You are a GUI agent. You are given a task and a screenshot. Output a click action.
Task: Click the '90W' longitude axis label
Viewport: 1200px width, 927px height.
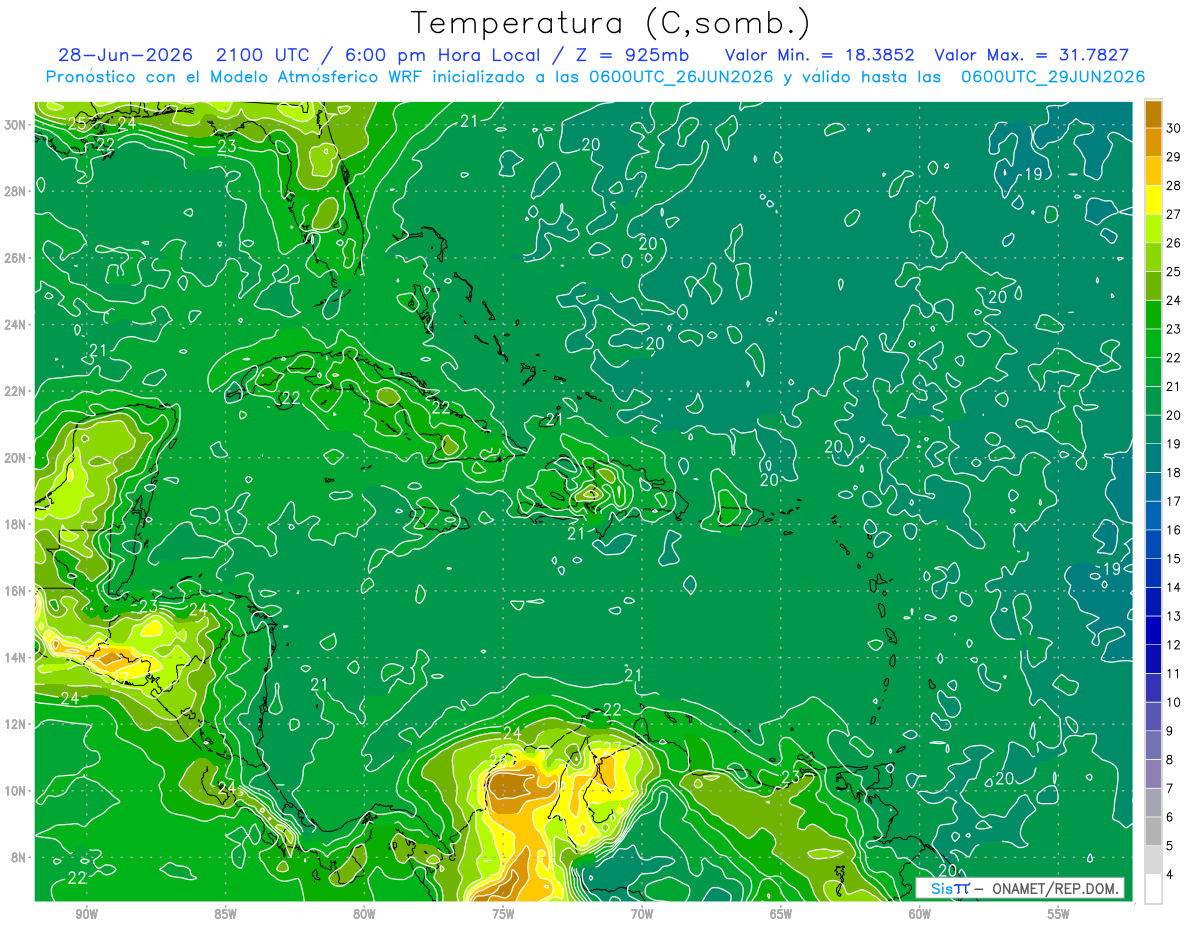pyautogui.click(x=86, y=914)
